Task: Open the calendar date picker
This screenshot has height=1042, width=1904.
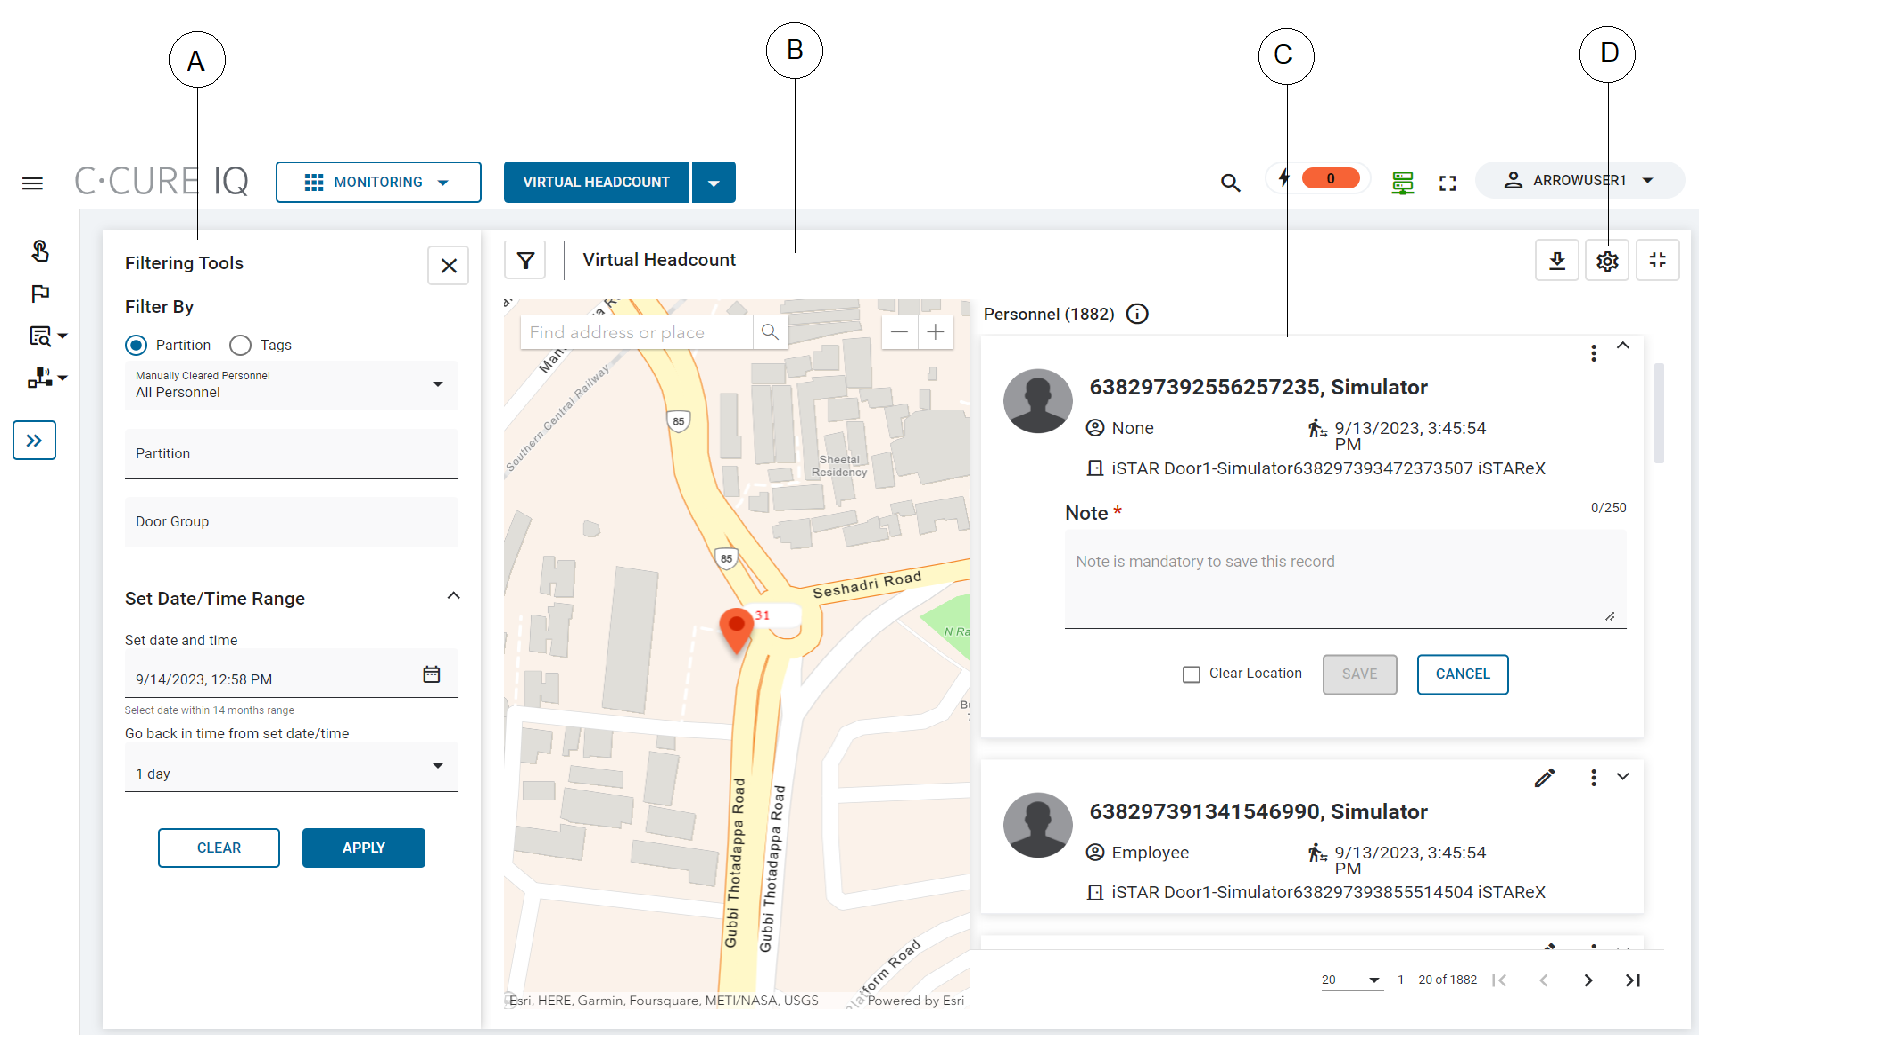Action: point(431,675)
